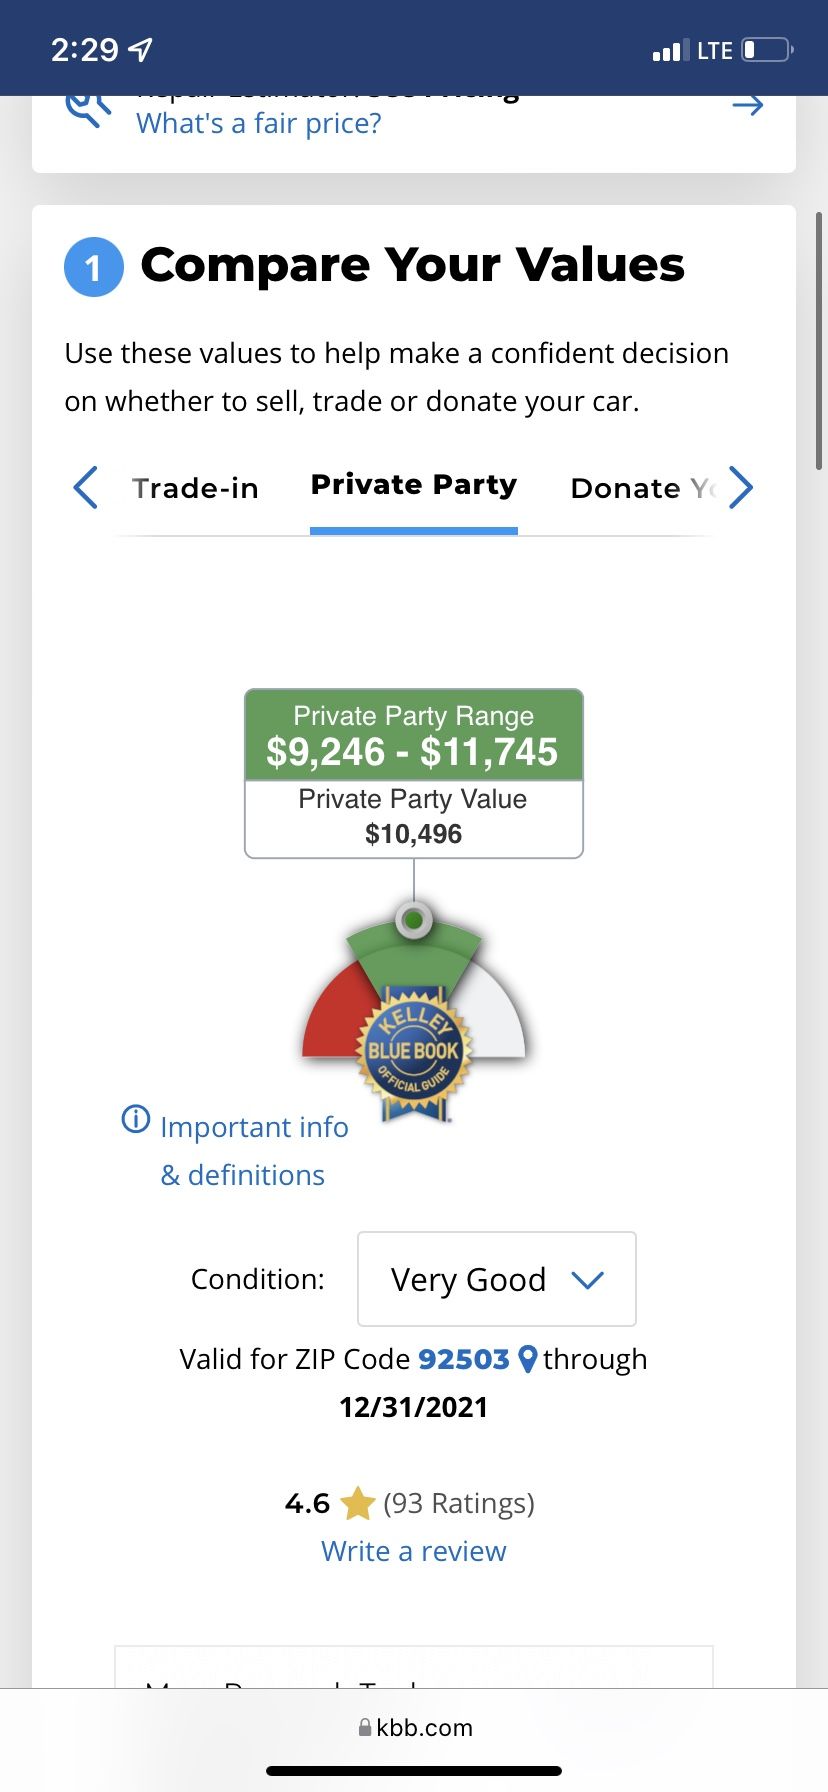Open the Very Good condition dropdown
828x1792 pixels.
497,1279
